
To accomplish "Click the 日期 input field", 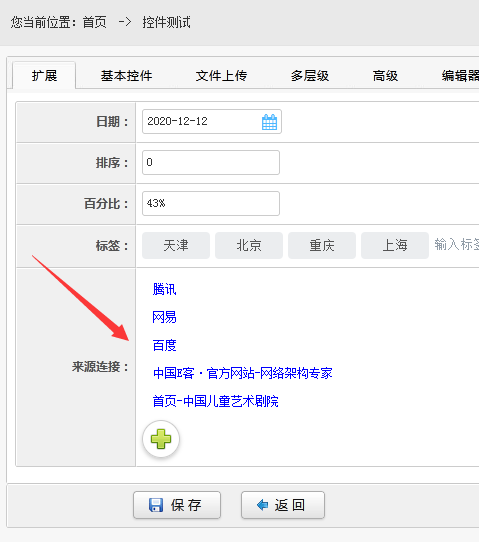I will (212, 121).
